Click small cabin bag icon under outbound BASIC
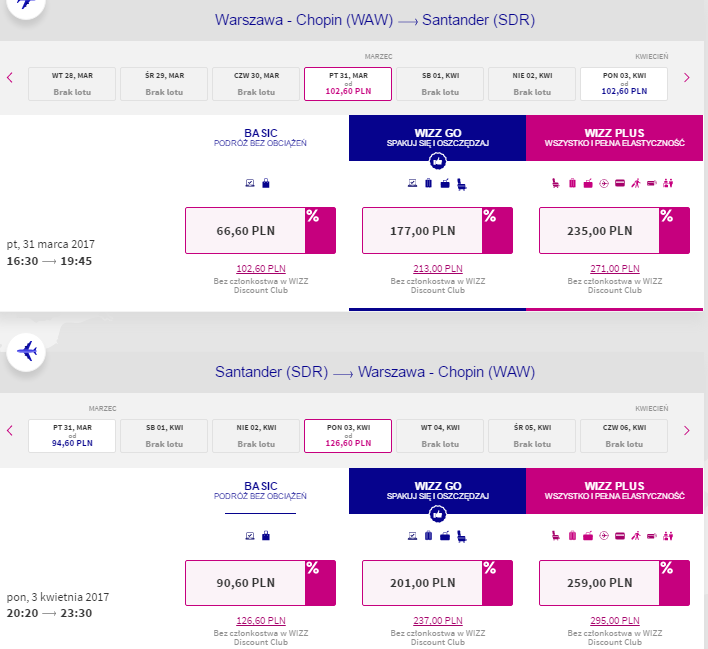This screenshot has width=708, height=649. [266, 183]
